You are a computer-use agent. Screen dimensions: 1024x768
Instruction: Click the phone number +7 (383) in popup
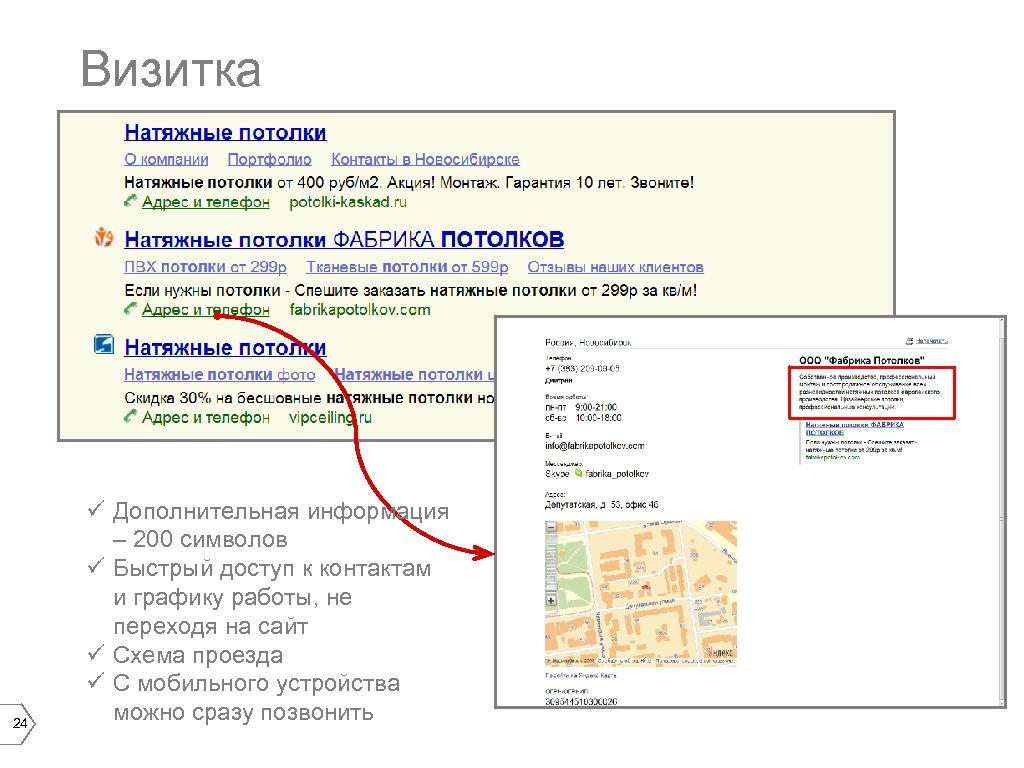tap(583, 368)
